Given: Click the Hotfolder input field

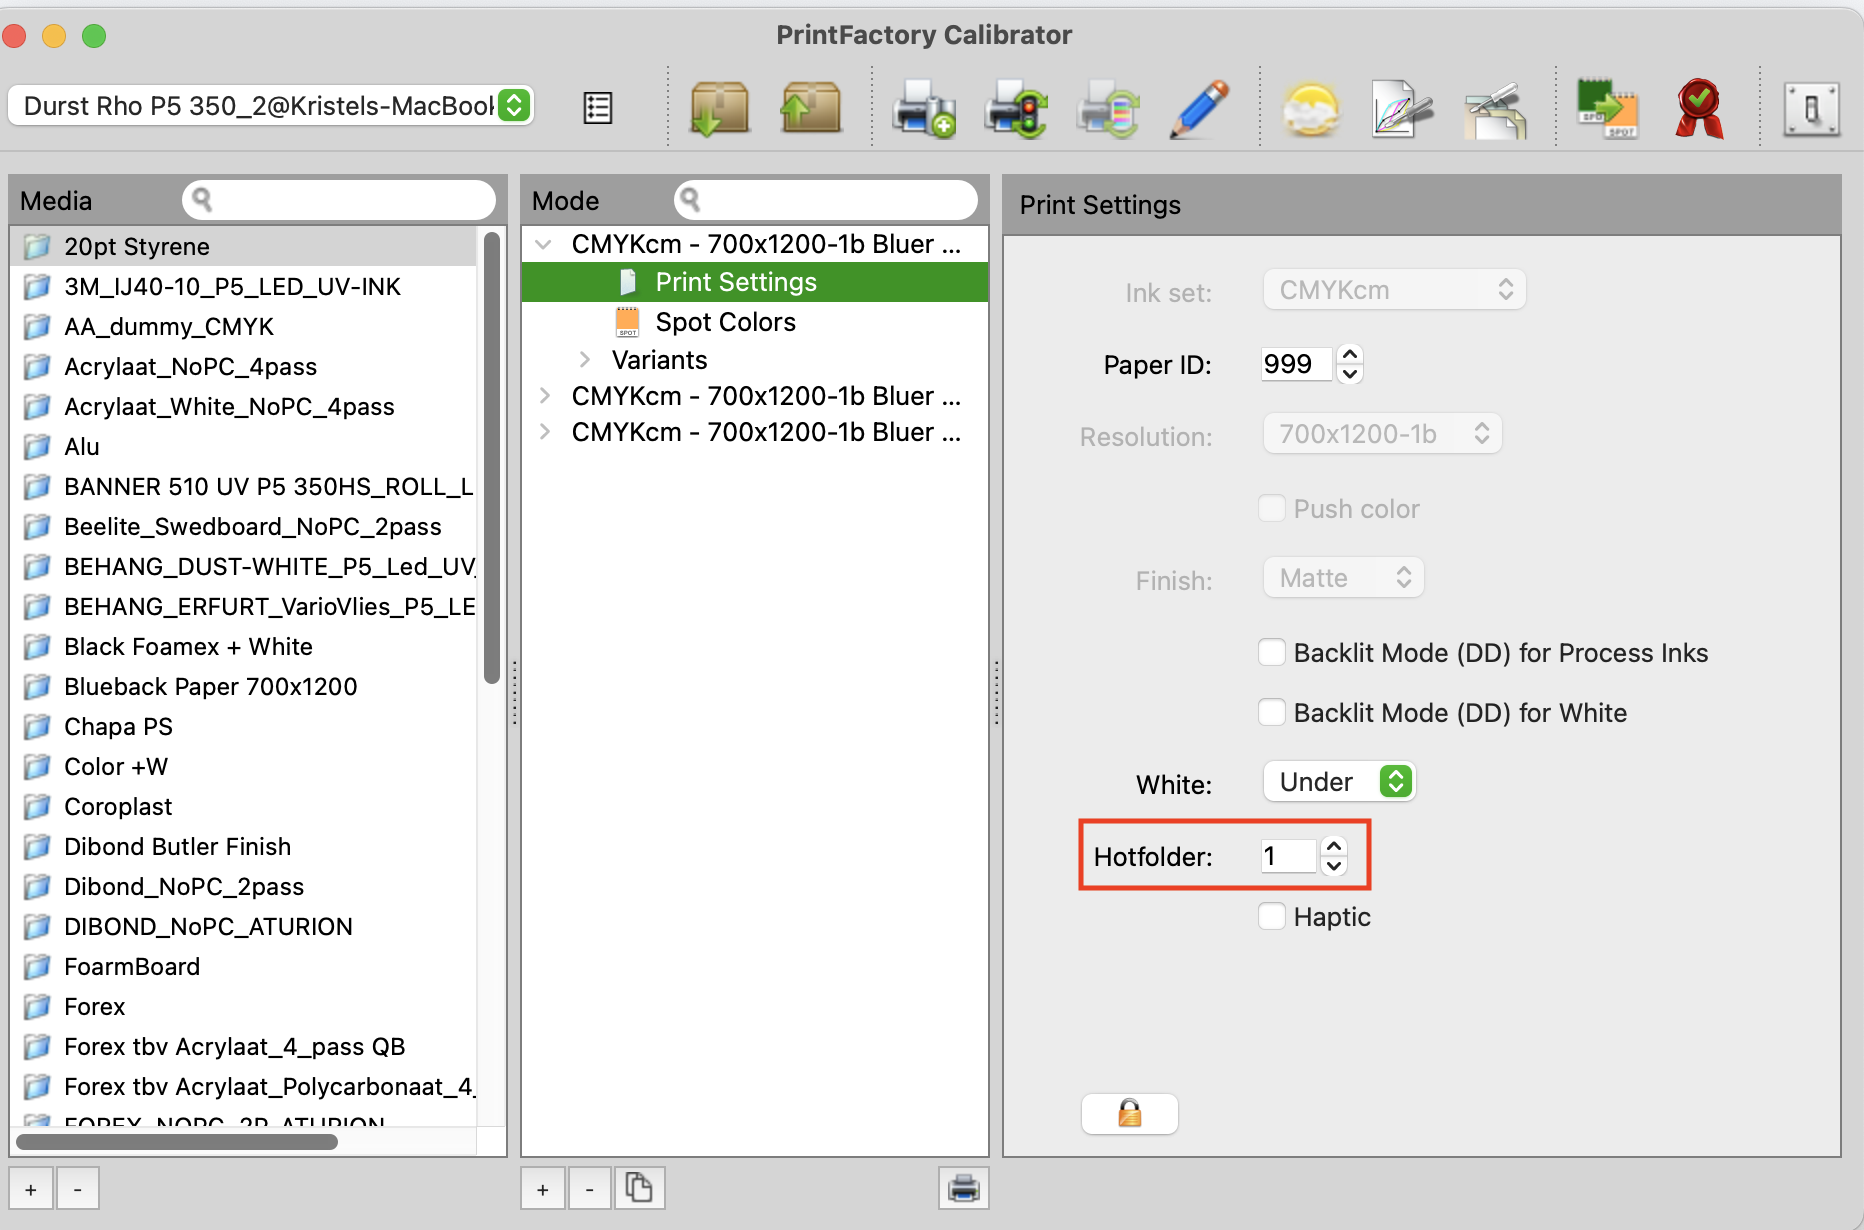Looking at the screenshot, I should click(x=1288, y=856).
